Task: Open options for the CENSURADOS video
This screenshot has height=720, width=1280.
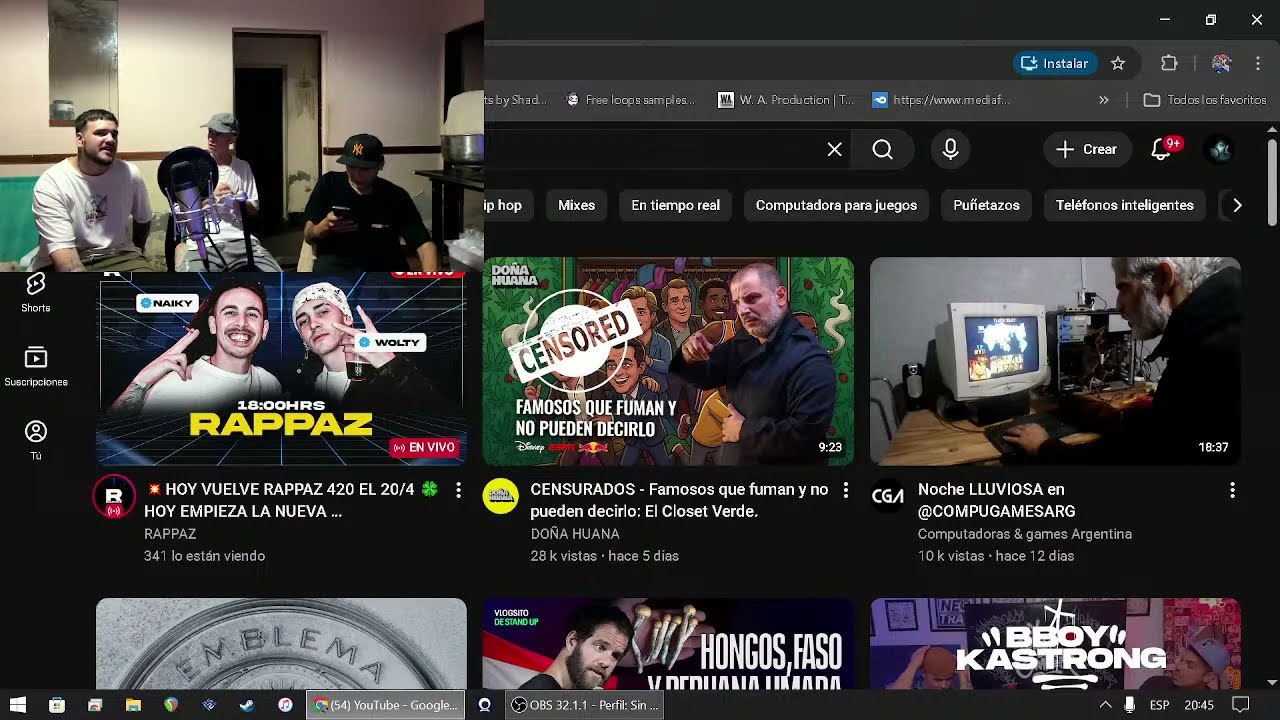Action: click(845, 490)
